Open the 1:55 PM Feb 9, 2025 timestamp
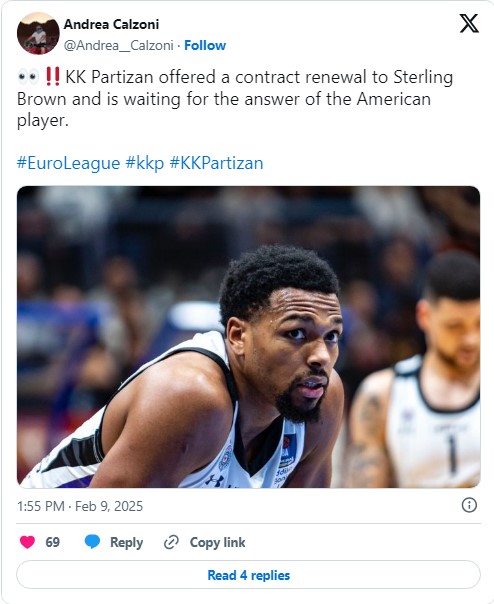Image resolution: width=494 pixels, height=604 pixels. pyautogui.click(x=80, y=506)
